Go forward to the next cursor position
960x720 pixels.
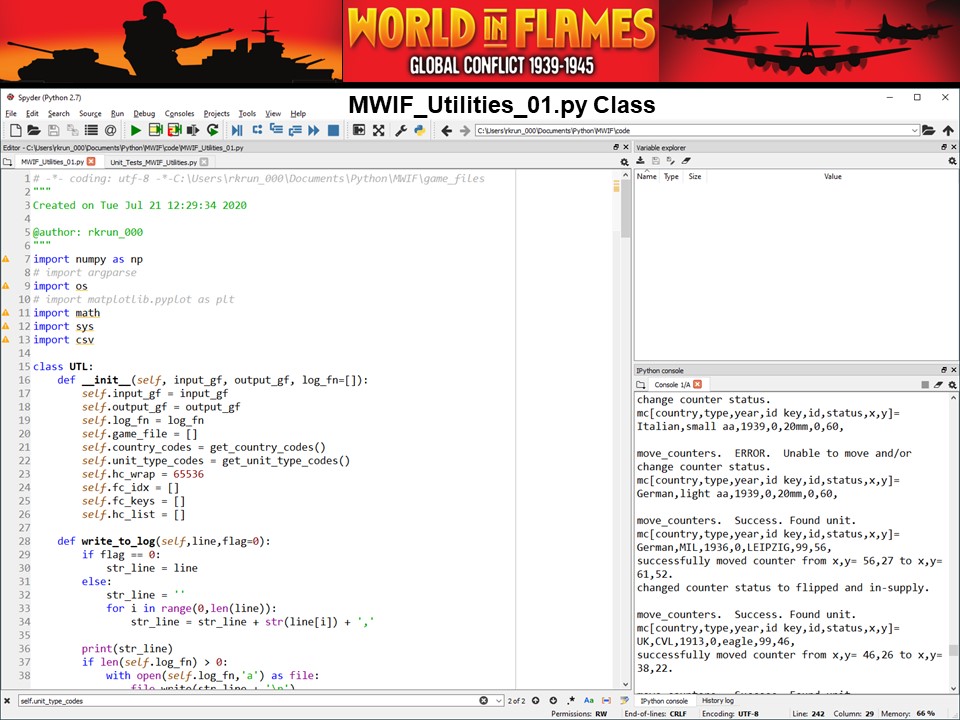tap(465, 130)
